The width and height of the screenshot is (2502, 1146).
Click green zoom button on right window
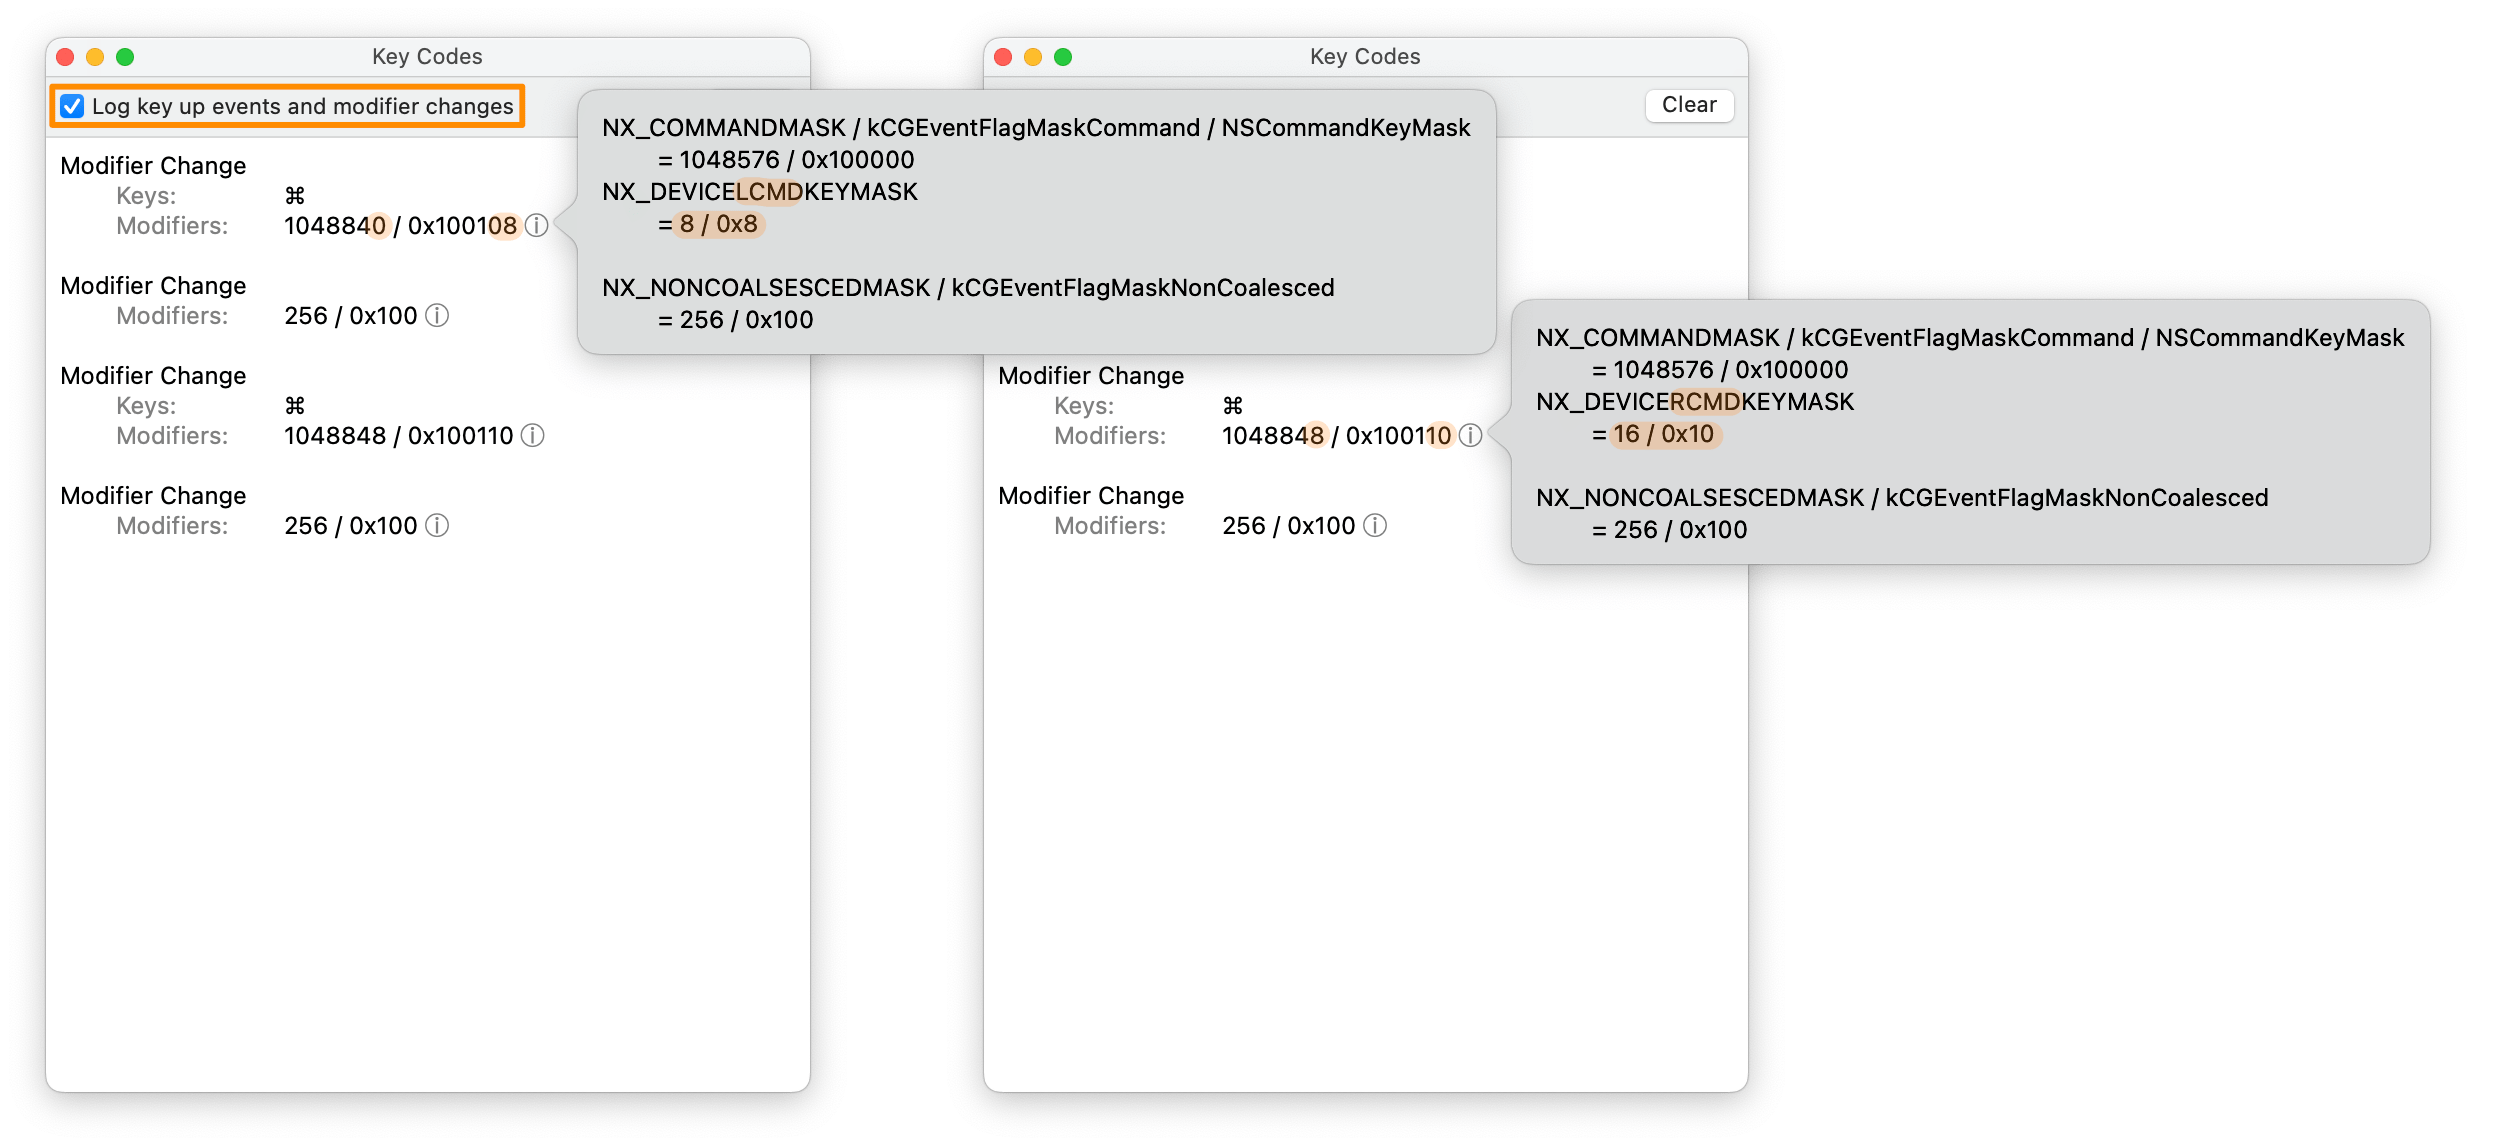click(x=1065, y=55)
